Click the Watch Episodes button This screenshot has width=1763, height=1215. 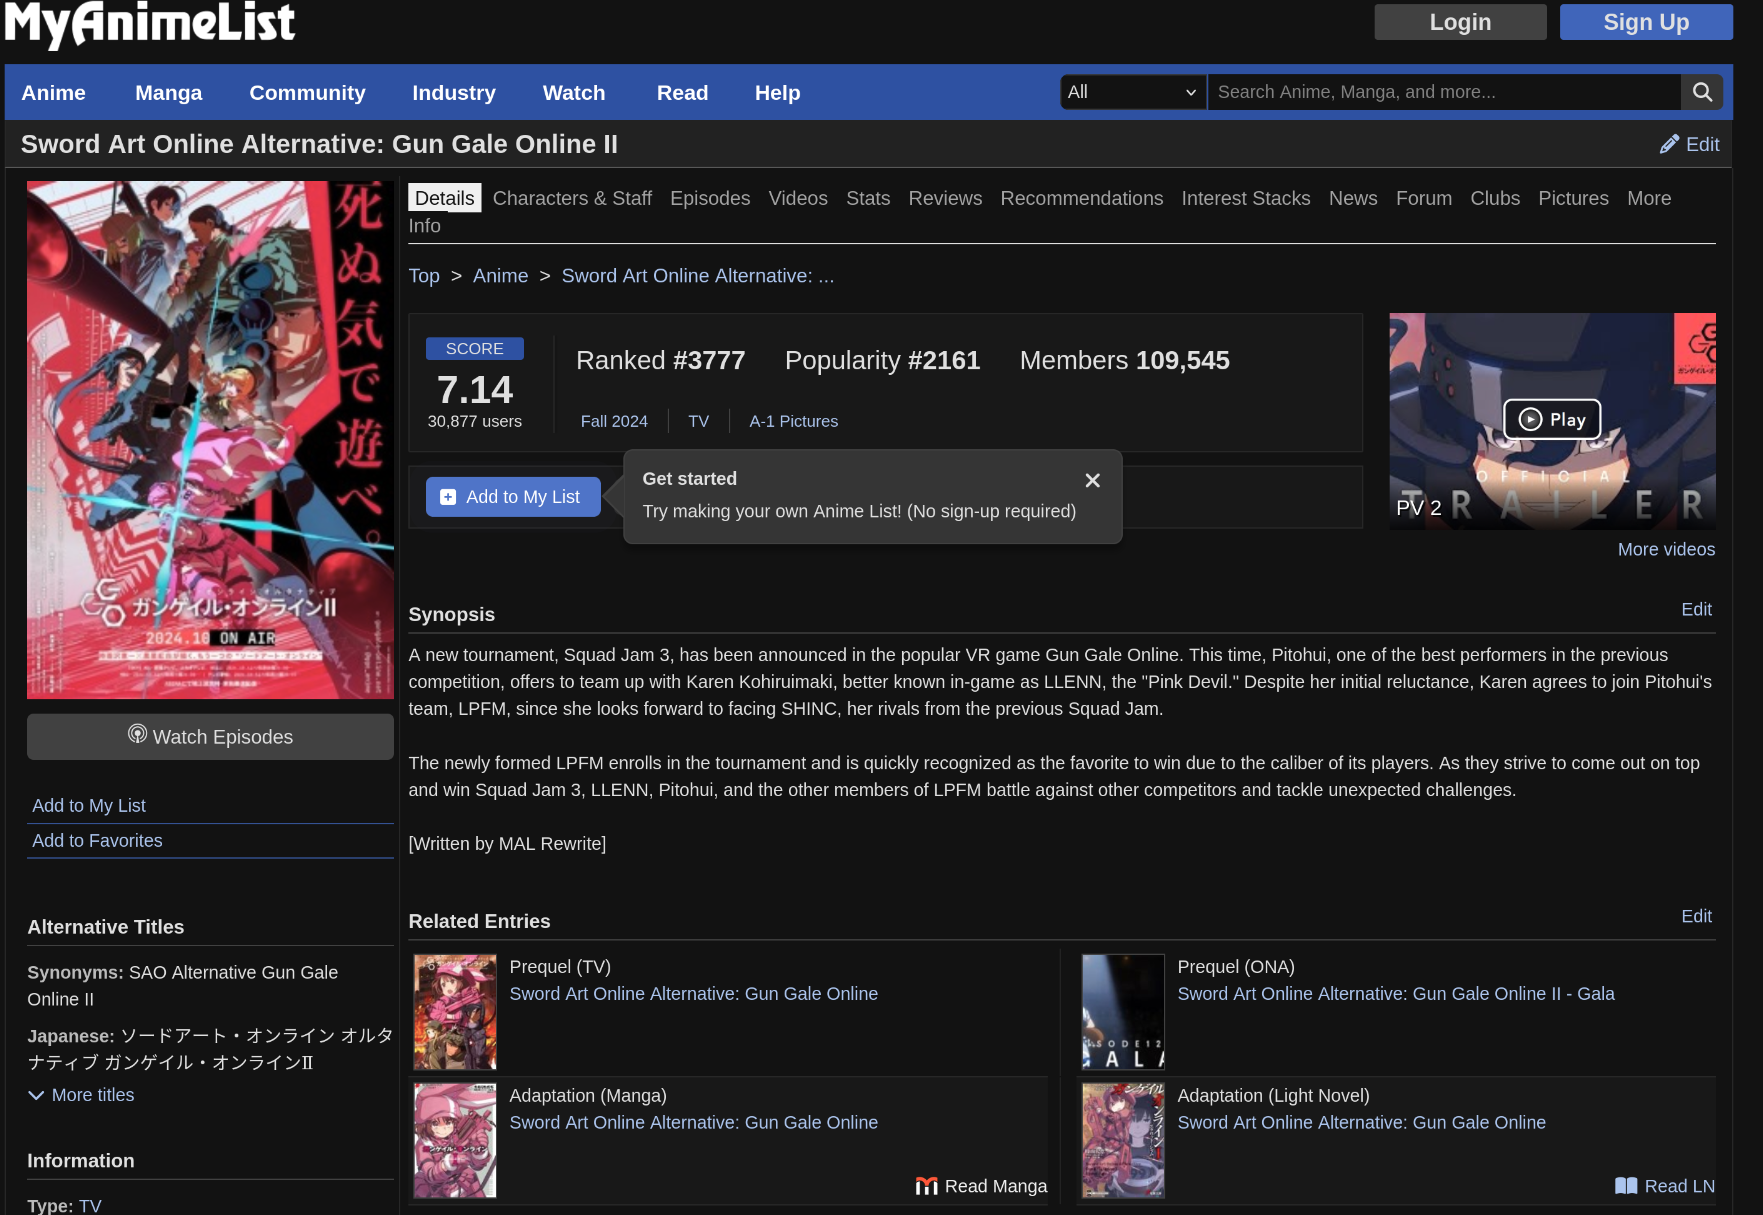click(x=210, y=737)
